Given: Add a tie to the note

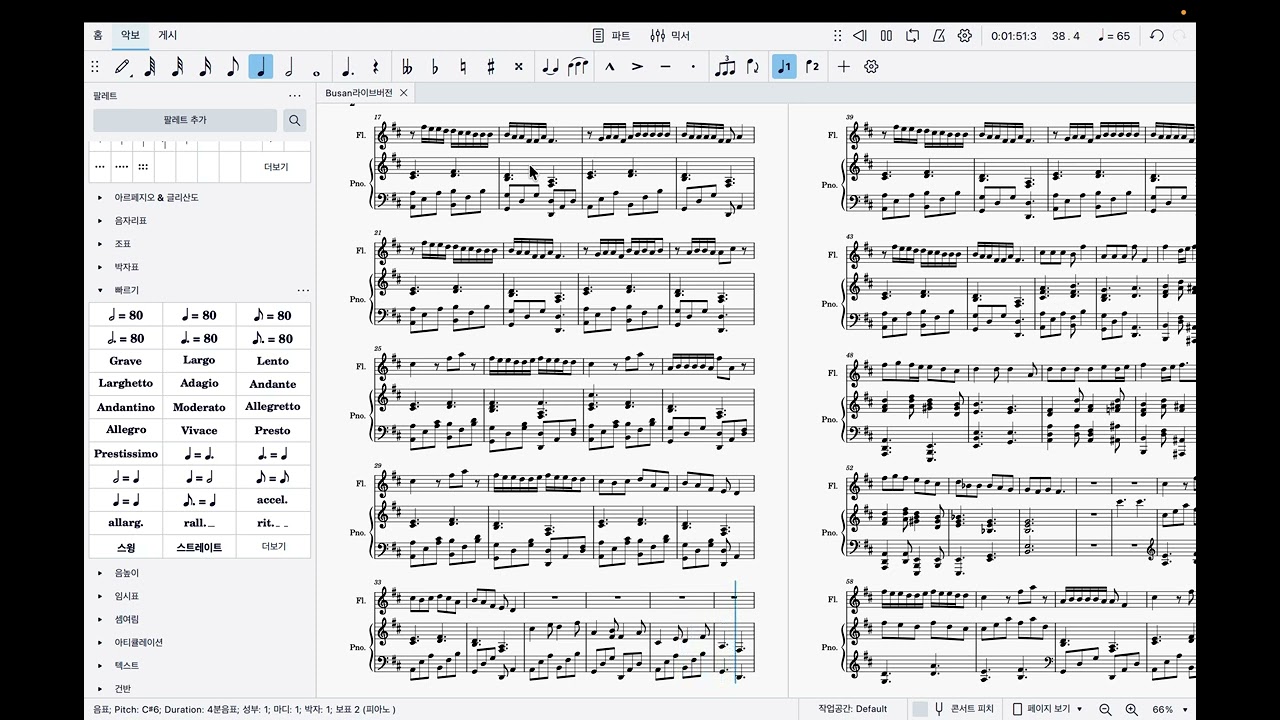Looking at the screenshot, I should pyautogui.click(x=550, y=67).
